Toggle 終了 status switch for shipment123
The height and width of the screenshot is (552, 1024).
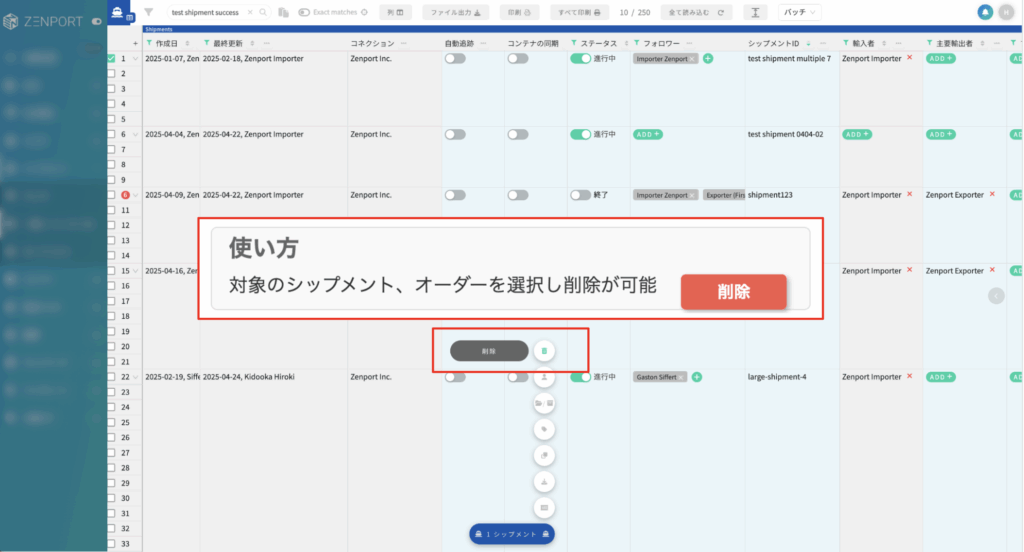pyautogui.click(x=581, y=195)
